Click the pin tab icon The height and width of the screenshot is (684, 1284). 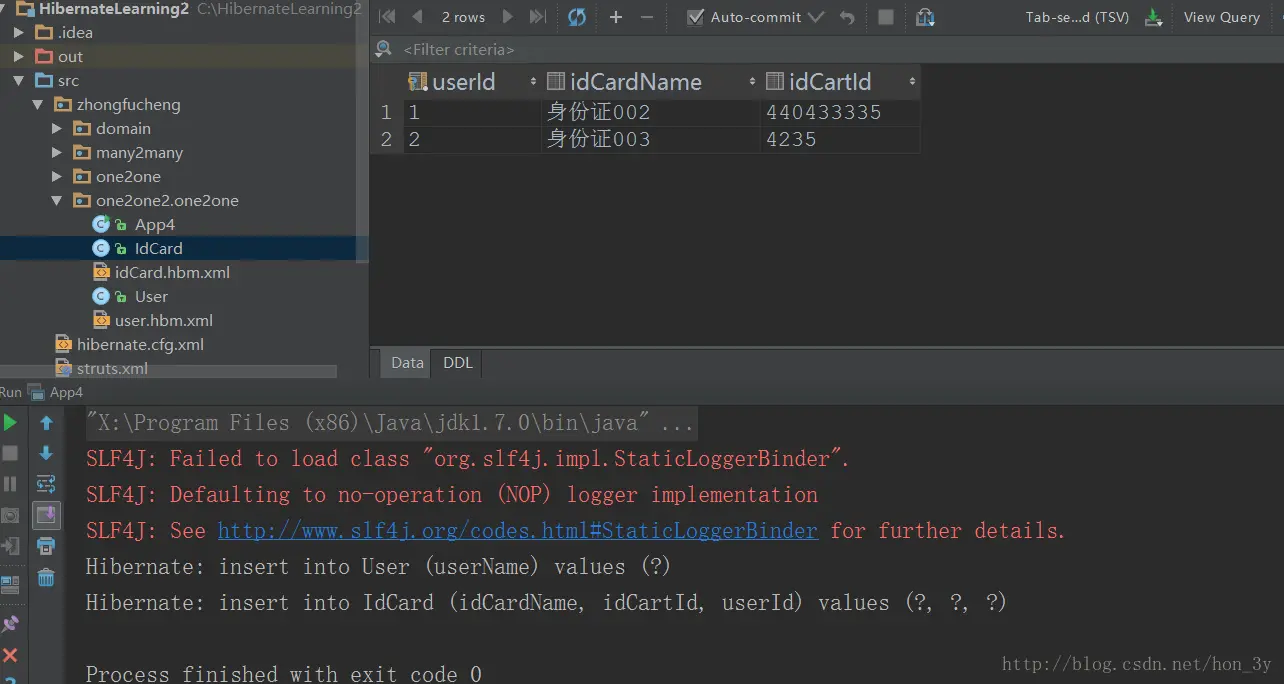pos(10,623)
